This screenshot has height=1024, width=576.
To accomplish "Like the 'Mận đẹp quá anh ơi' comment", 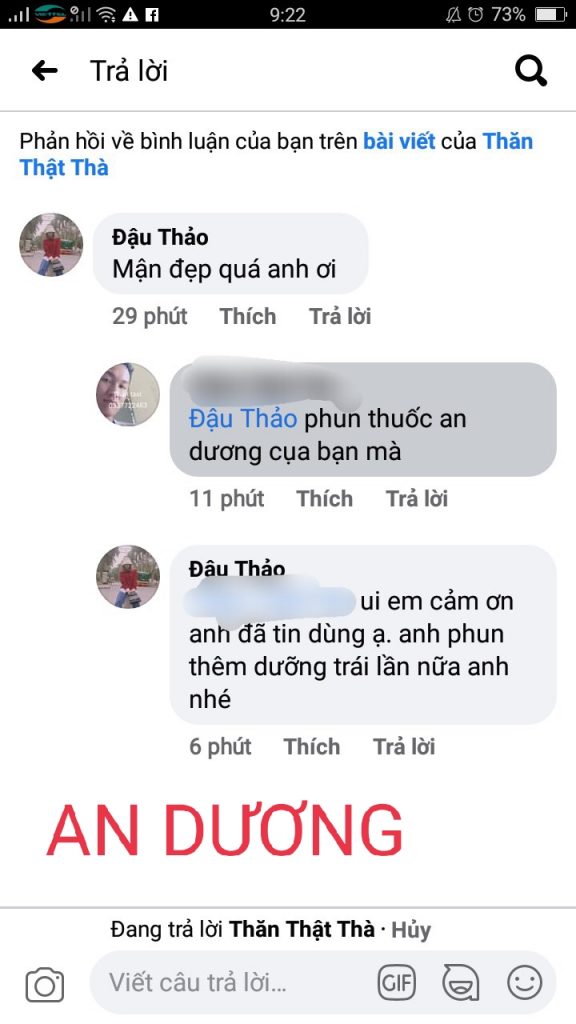I will click(248, 316).
